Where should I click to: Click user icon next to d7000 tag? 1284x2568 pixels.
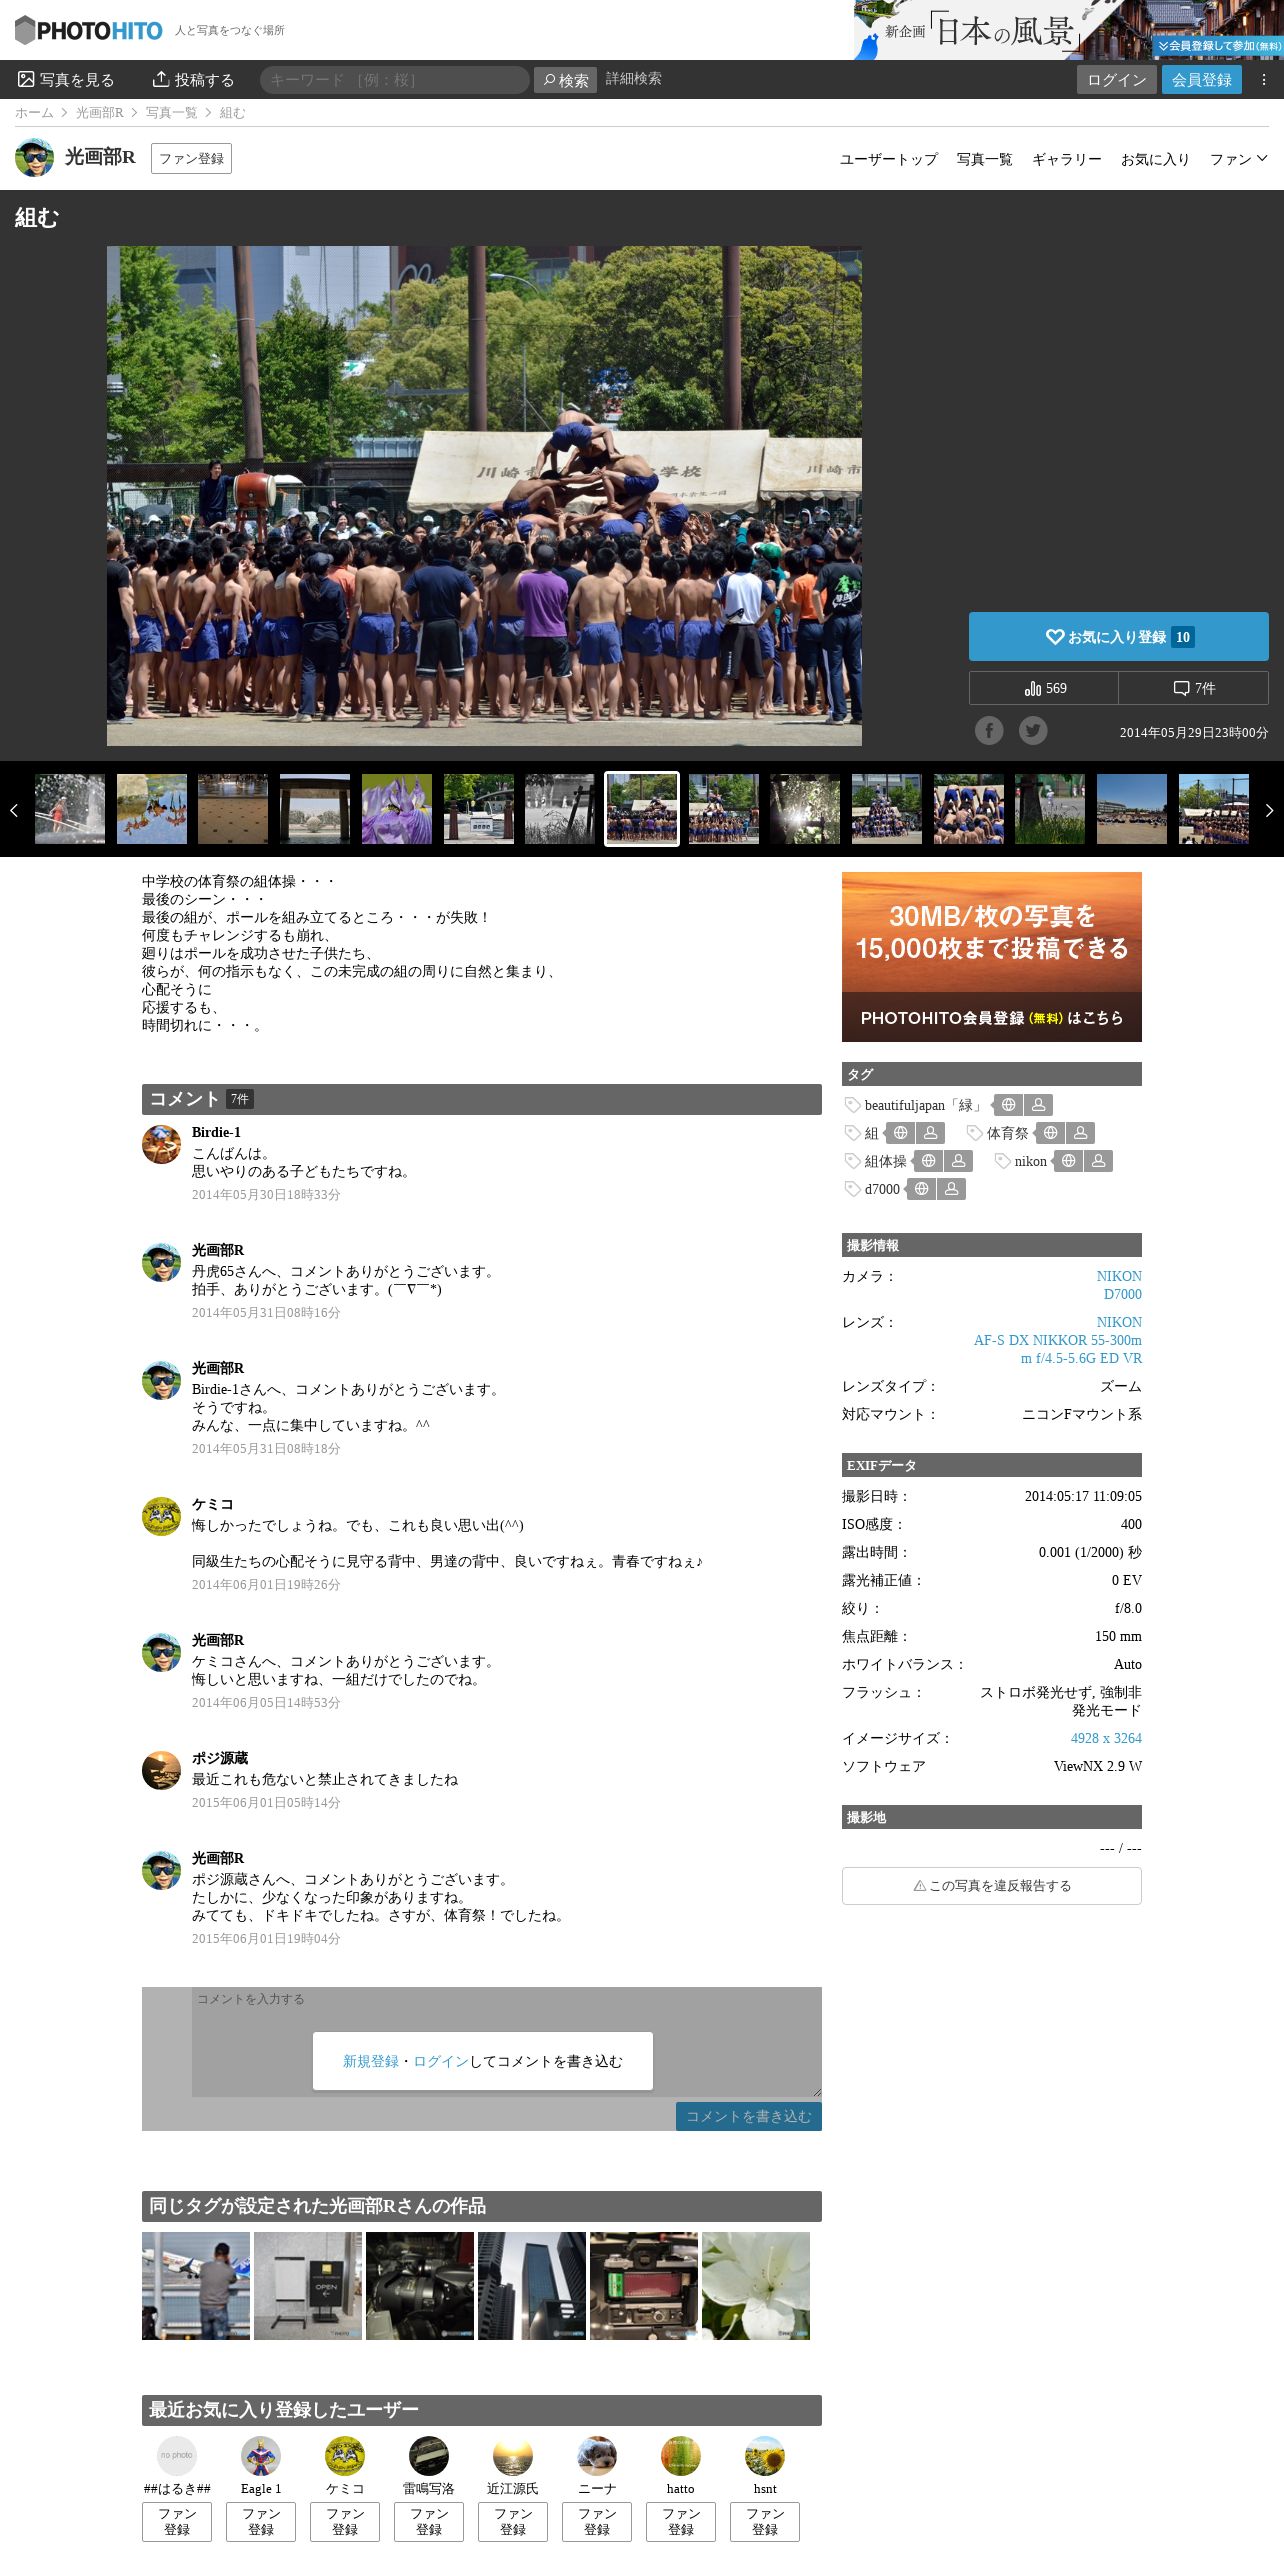coord(952,1189)
